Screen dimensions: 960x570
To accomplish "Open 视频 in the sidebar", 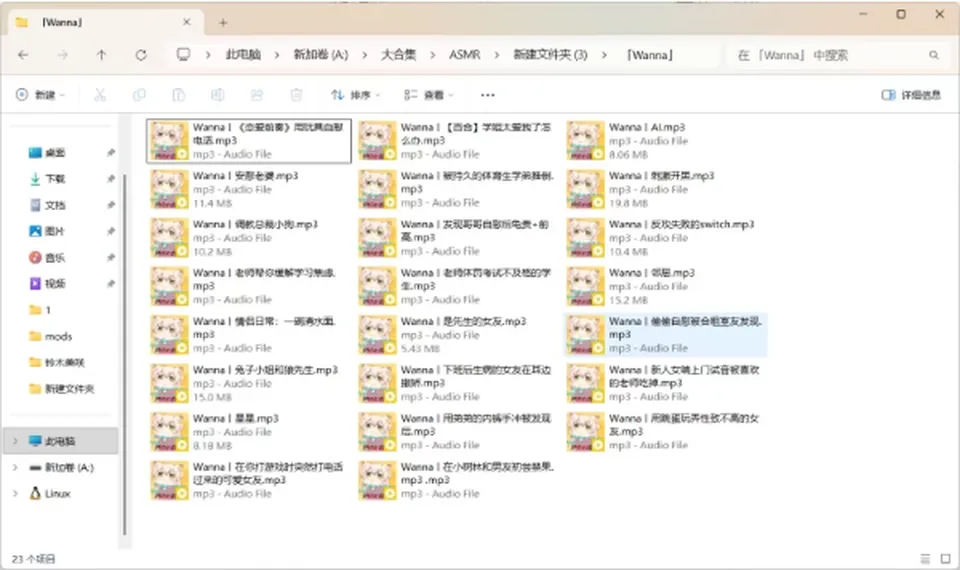I will tap(55, 284).
